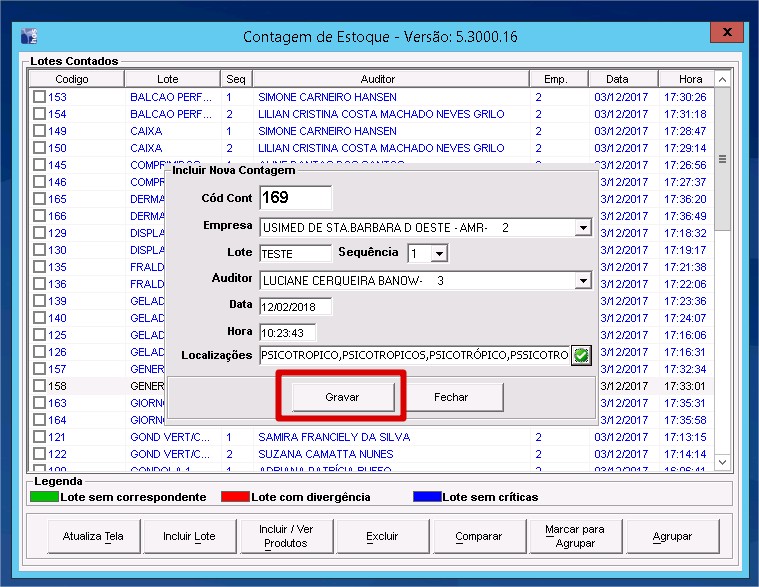The image size is (759, 587).
Task: Open the Sequência dropdown
Action: (x=441, y=254)
